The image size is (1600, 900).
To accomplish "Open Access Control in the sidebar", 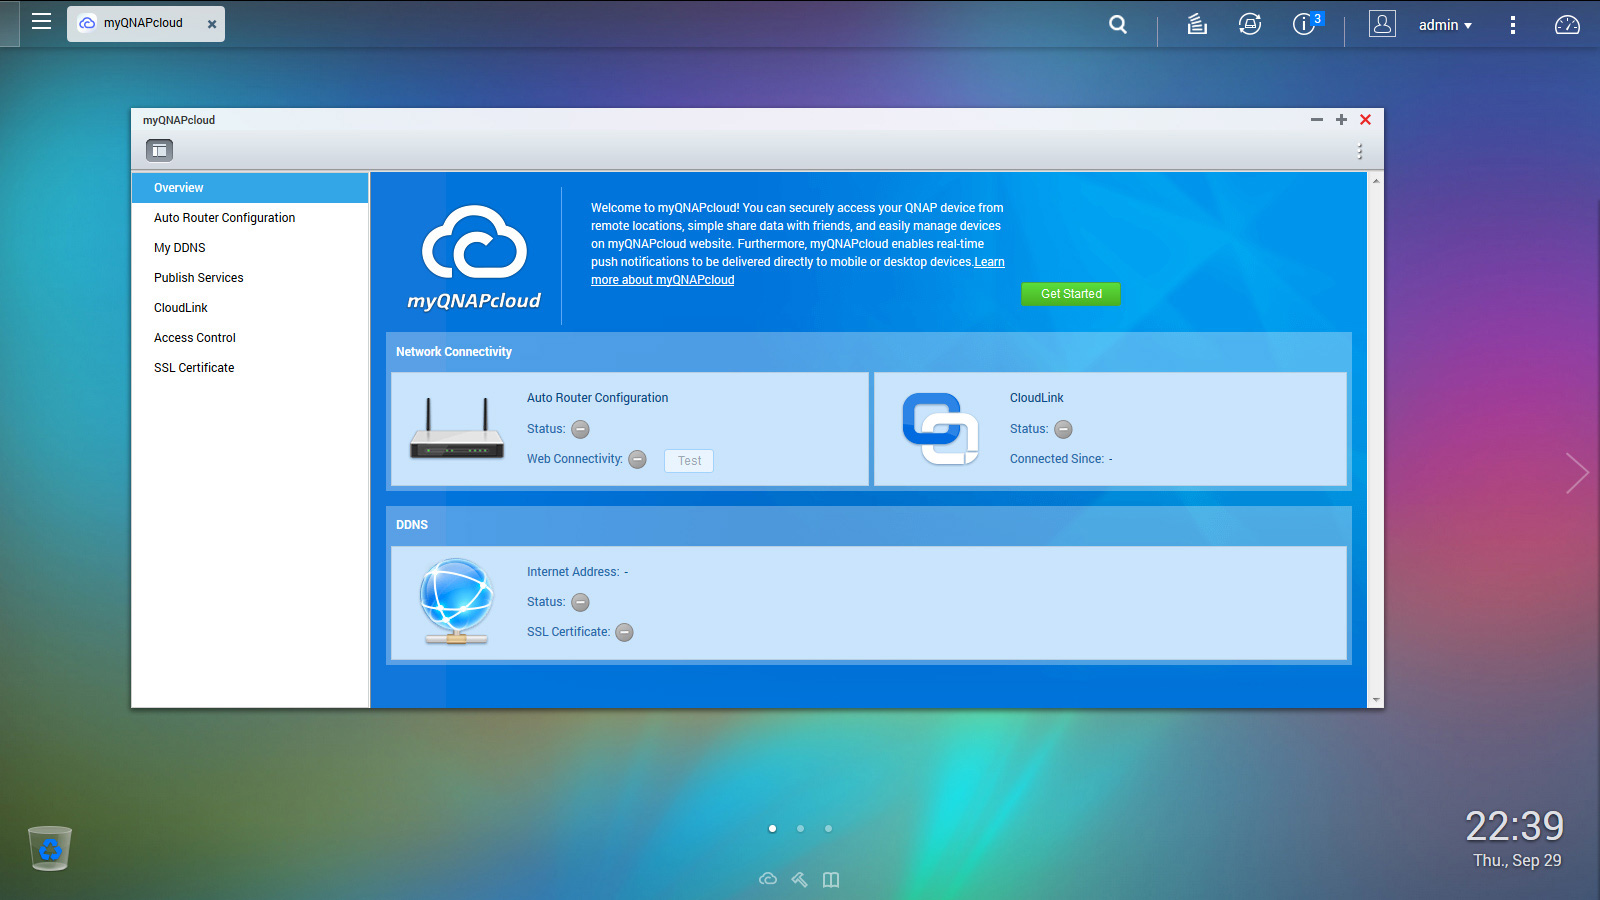I will [250, 338].
